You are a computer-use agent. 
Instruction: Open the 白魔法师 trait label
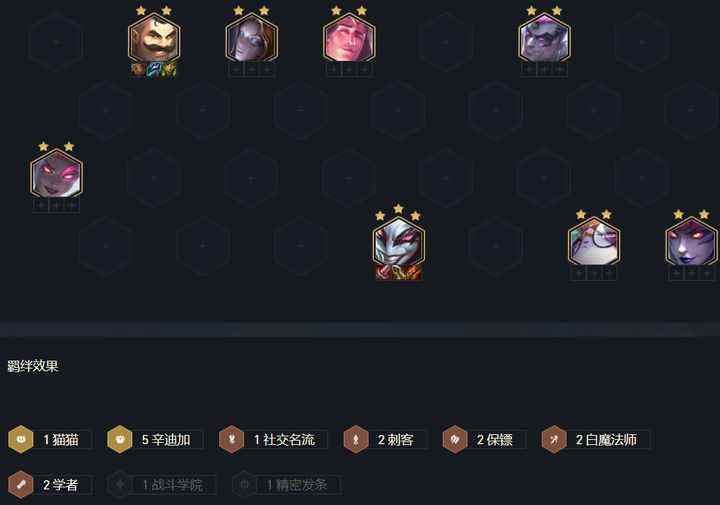(606, 440)
